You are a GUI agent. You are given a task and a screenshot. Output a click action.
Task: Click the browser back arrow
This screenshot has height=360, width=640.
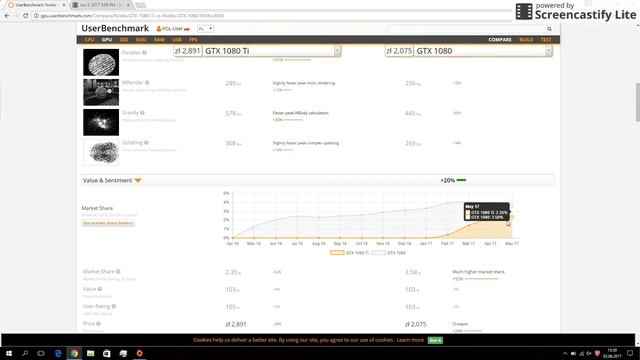click(7, 16)
